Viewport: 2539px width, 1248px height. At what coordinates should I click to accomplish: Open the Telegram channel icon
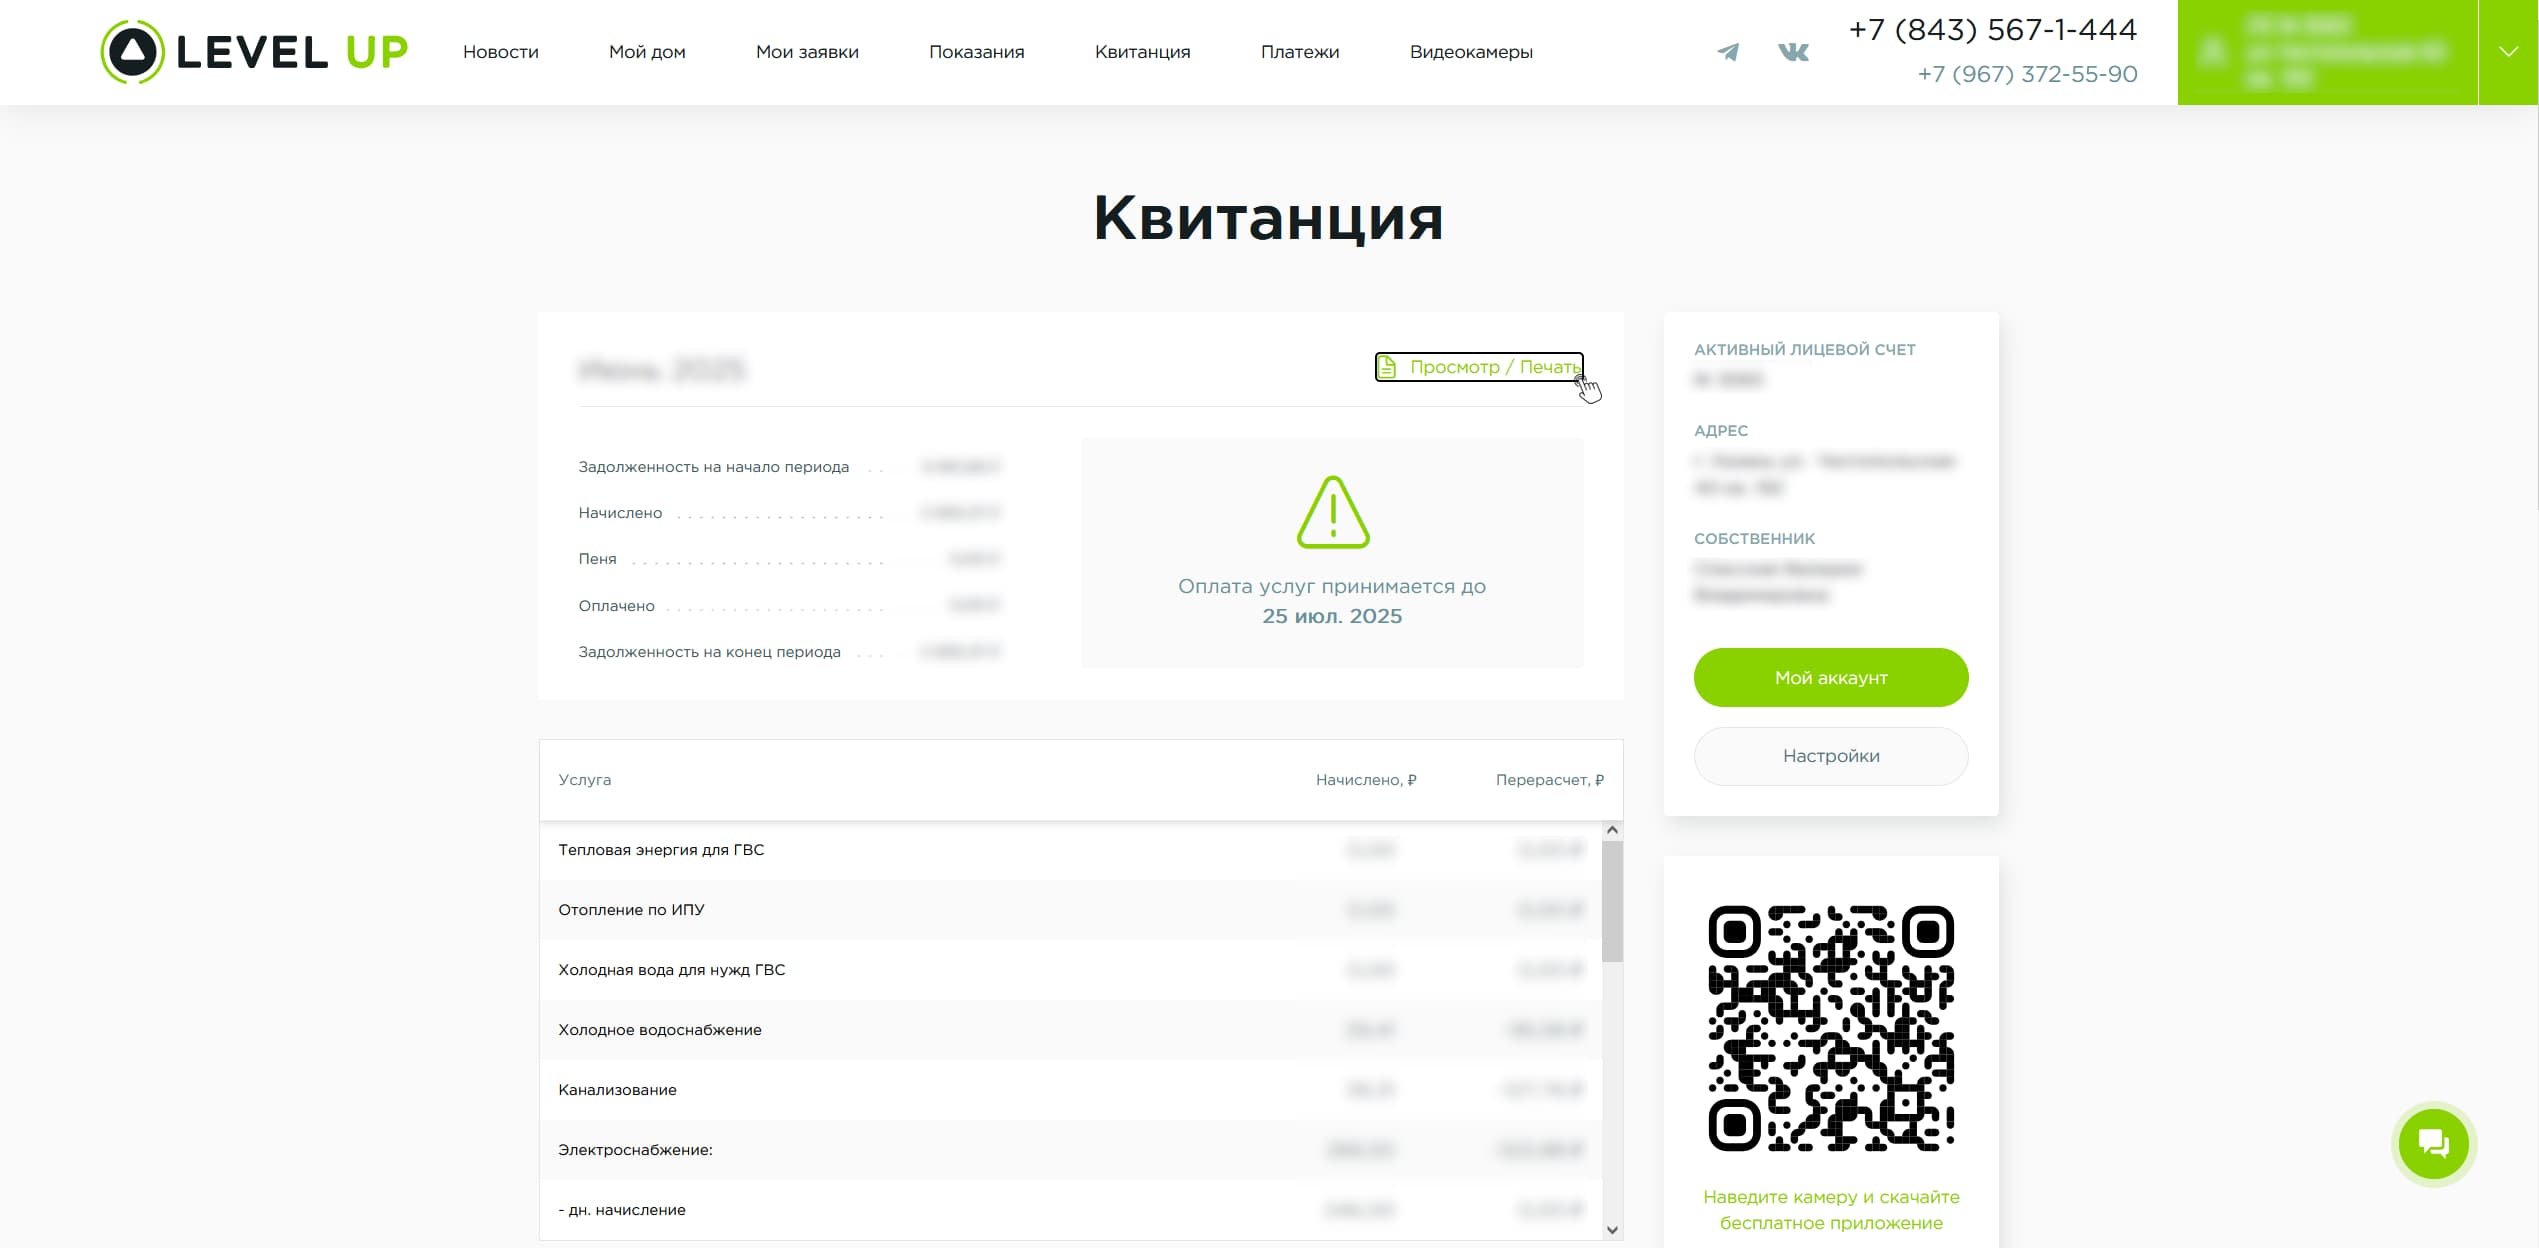click(1727, 52)
